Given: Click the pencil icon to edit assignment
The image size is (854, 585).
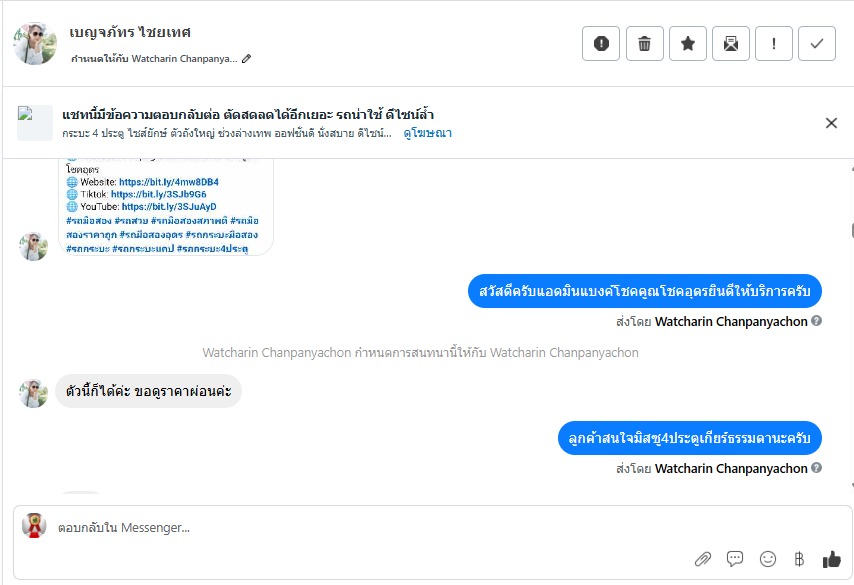Looking at the screenshot, I should (247, 59).
